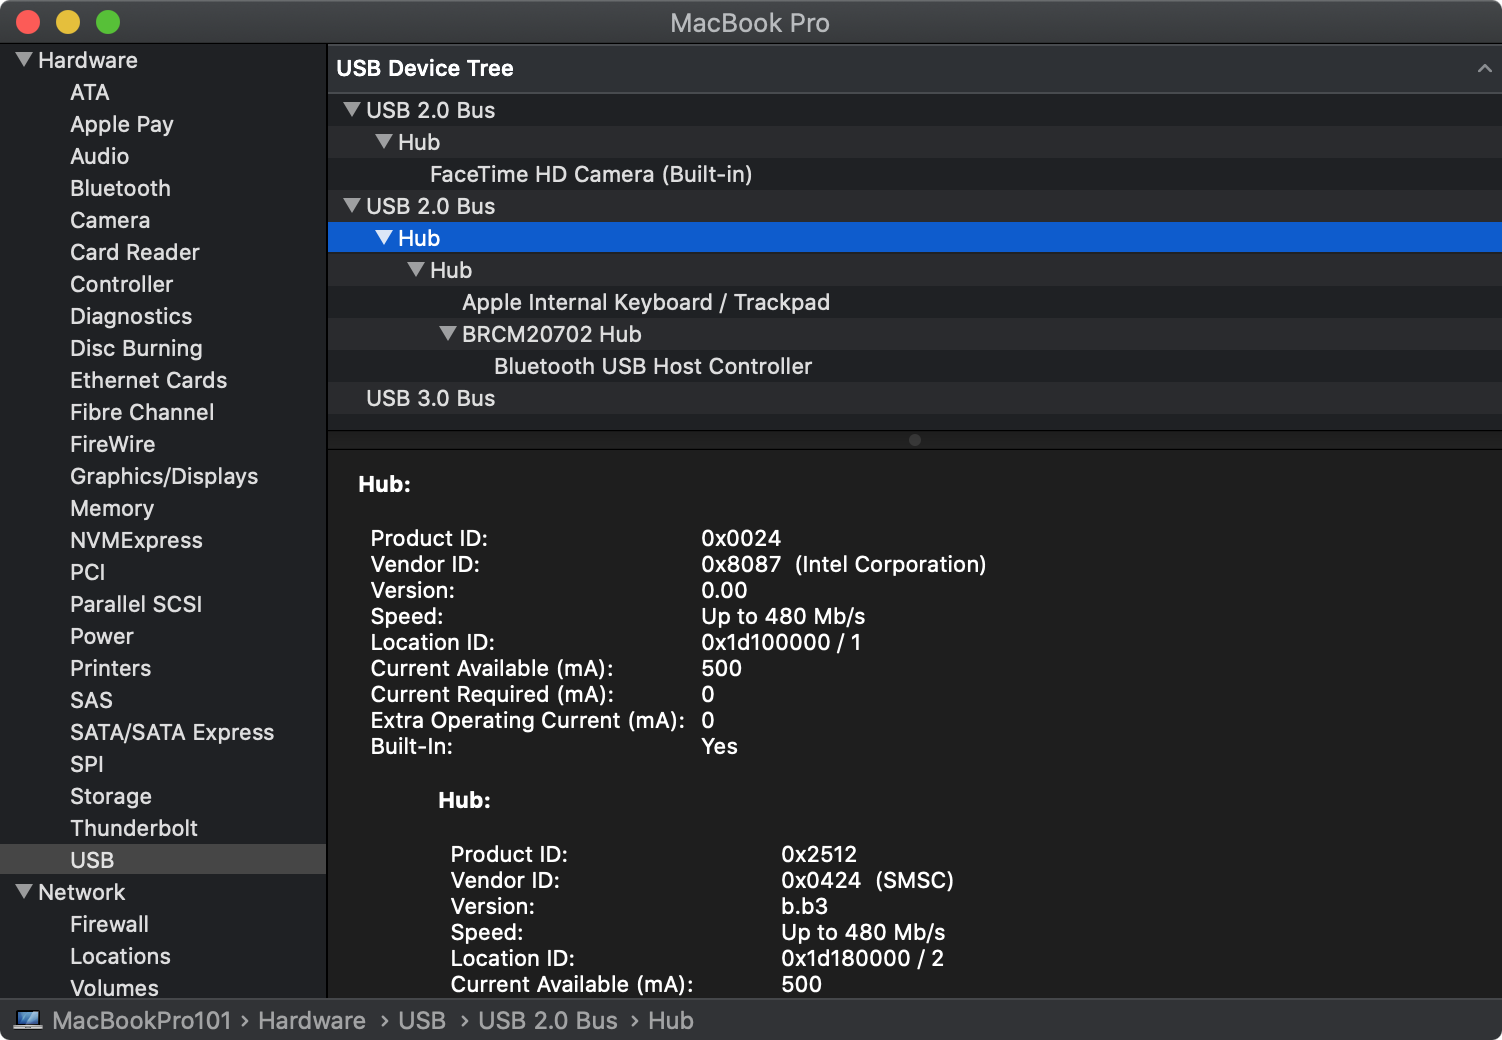Collapse the Hardware section triangle
This screenshot has width=1502, height=1040.
pos(24,60)
